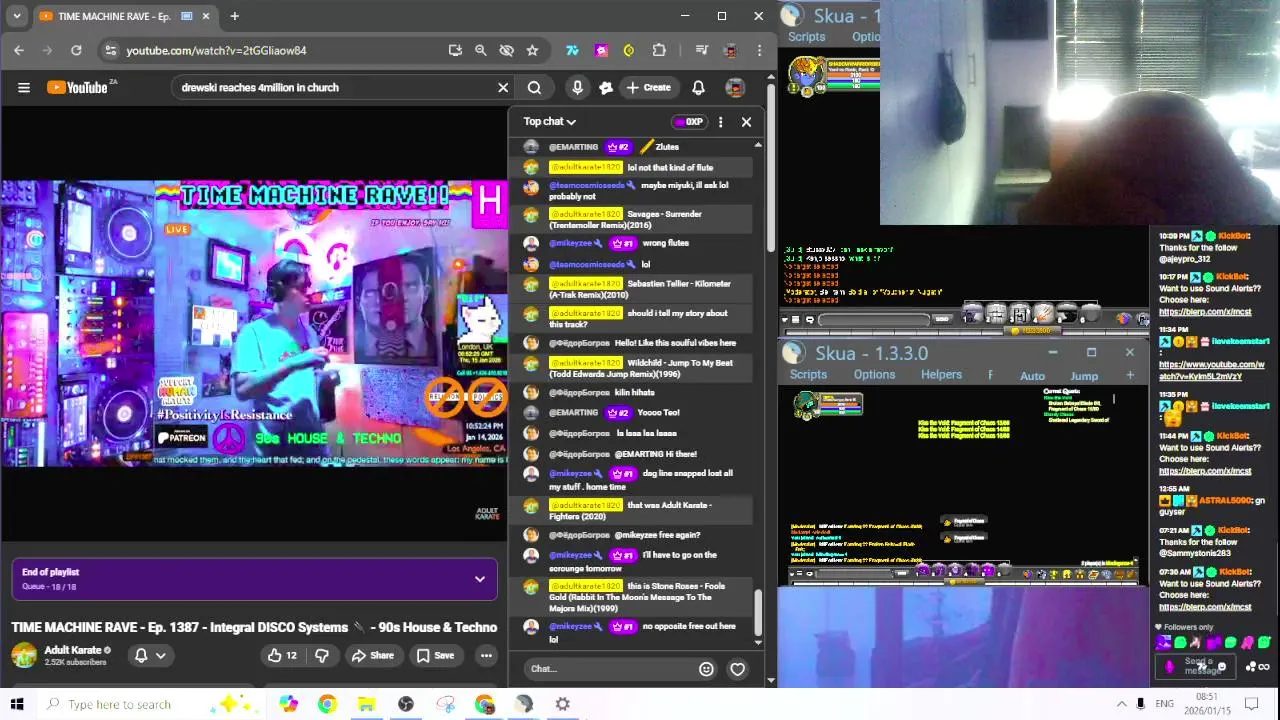The image size is (1280, 720).
Task: Open File Explorer from the taskbar
Action: tap(366, 704)
